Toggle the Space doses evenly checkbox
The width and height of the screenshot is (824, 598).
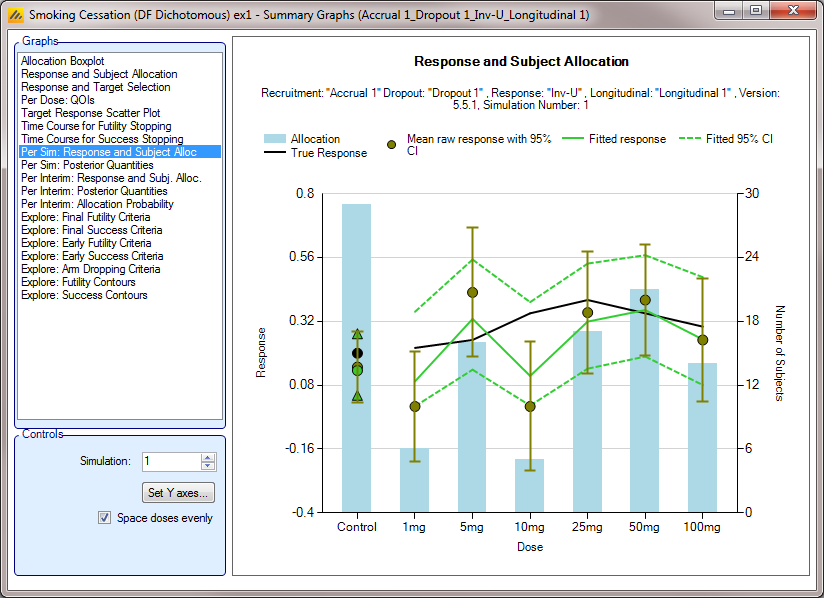pos(104,518)
